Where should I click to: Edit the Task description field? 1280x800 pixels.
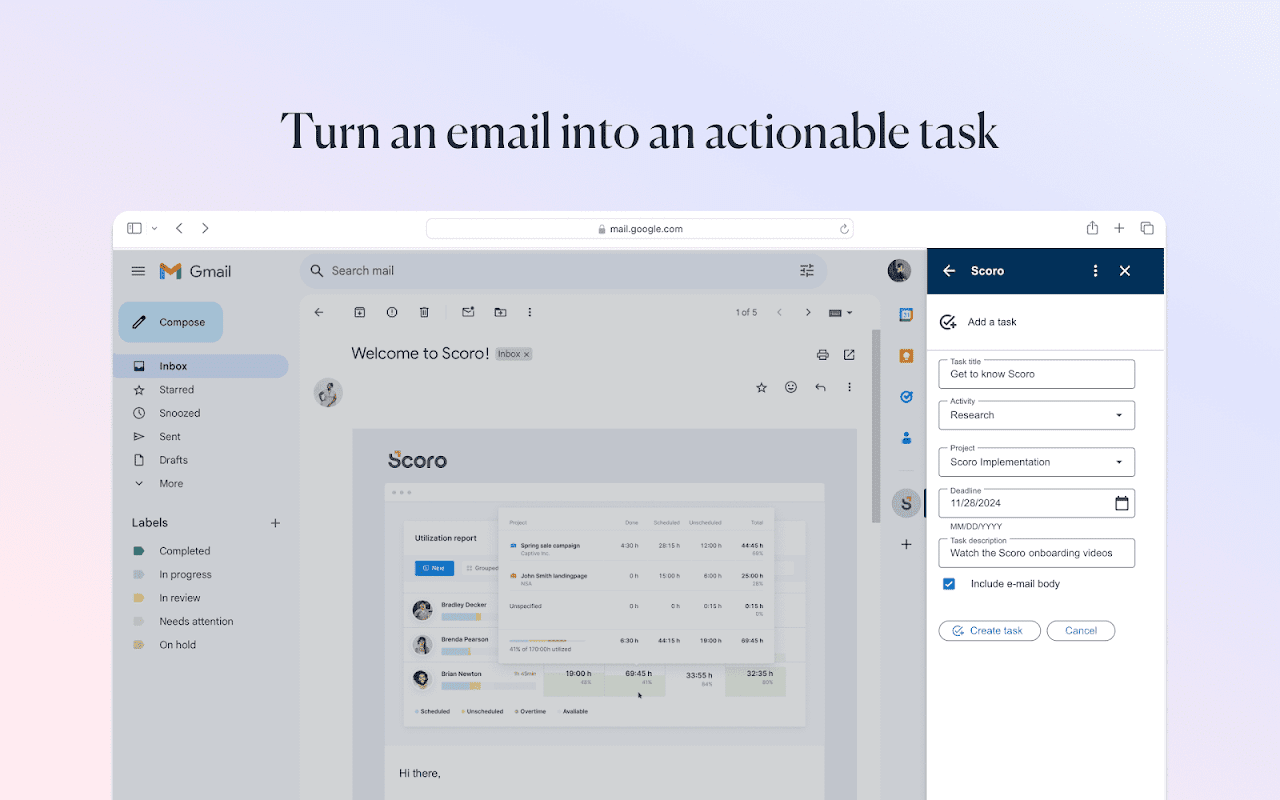tap(1036, 553)
